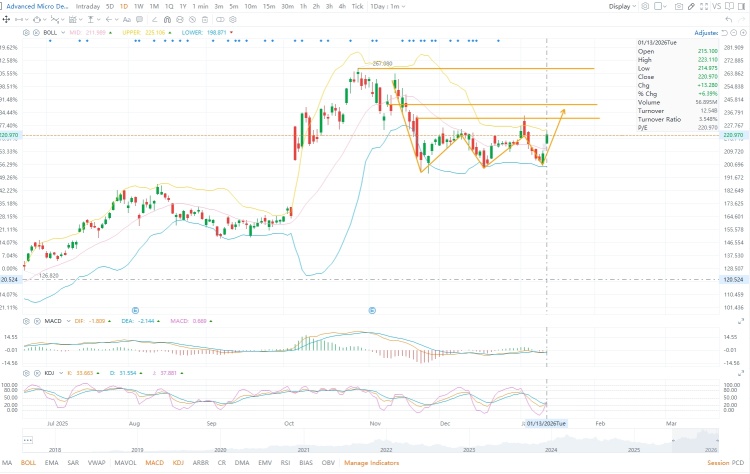Delete drawings with the trash icon
Viewport: 750px width, 474px height.
[x=205, y=20]
